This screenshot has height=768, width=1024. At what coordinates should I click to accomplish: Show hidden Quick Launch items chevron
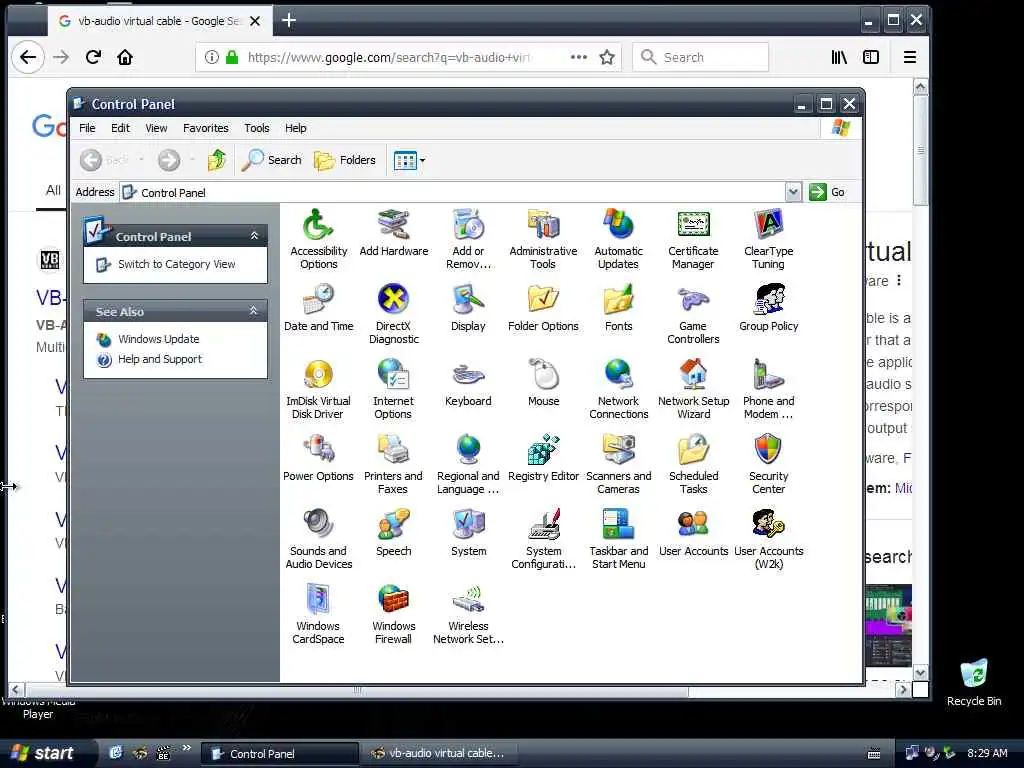[186, 748]
